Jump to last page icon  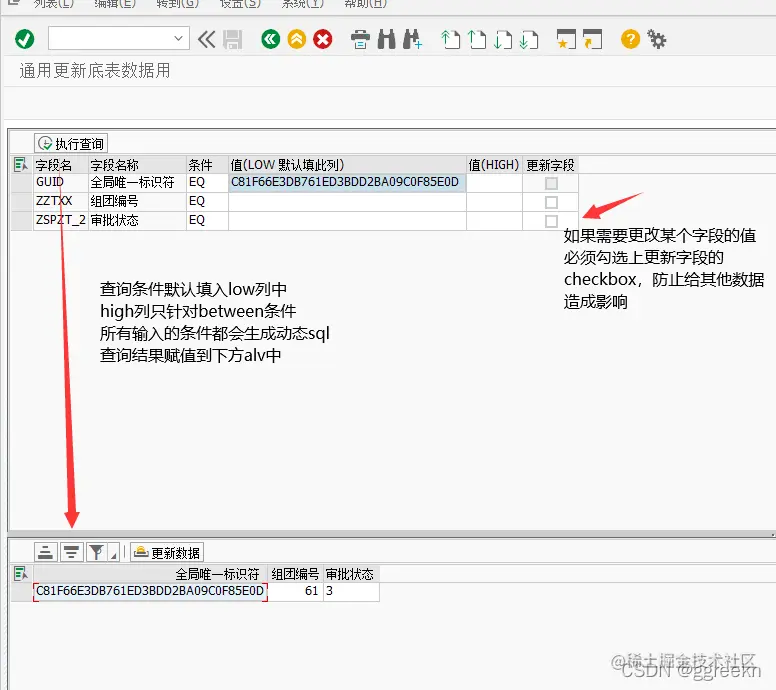pyautogui.click(x=529, y=40)
